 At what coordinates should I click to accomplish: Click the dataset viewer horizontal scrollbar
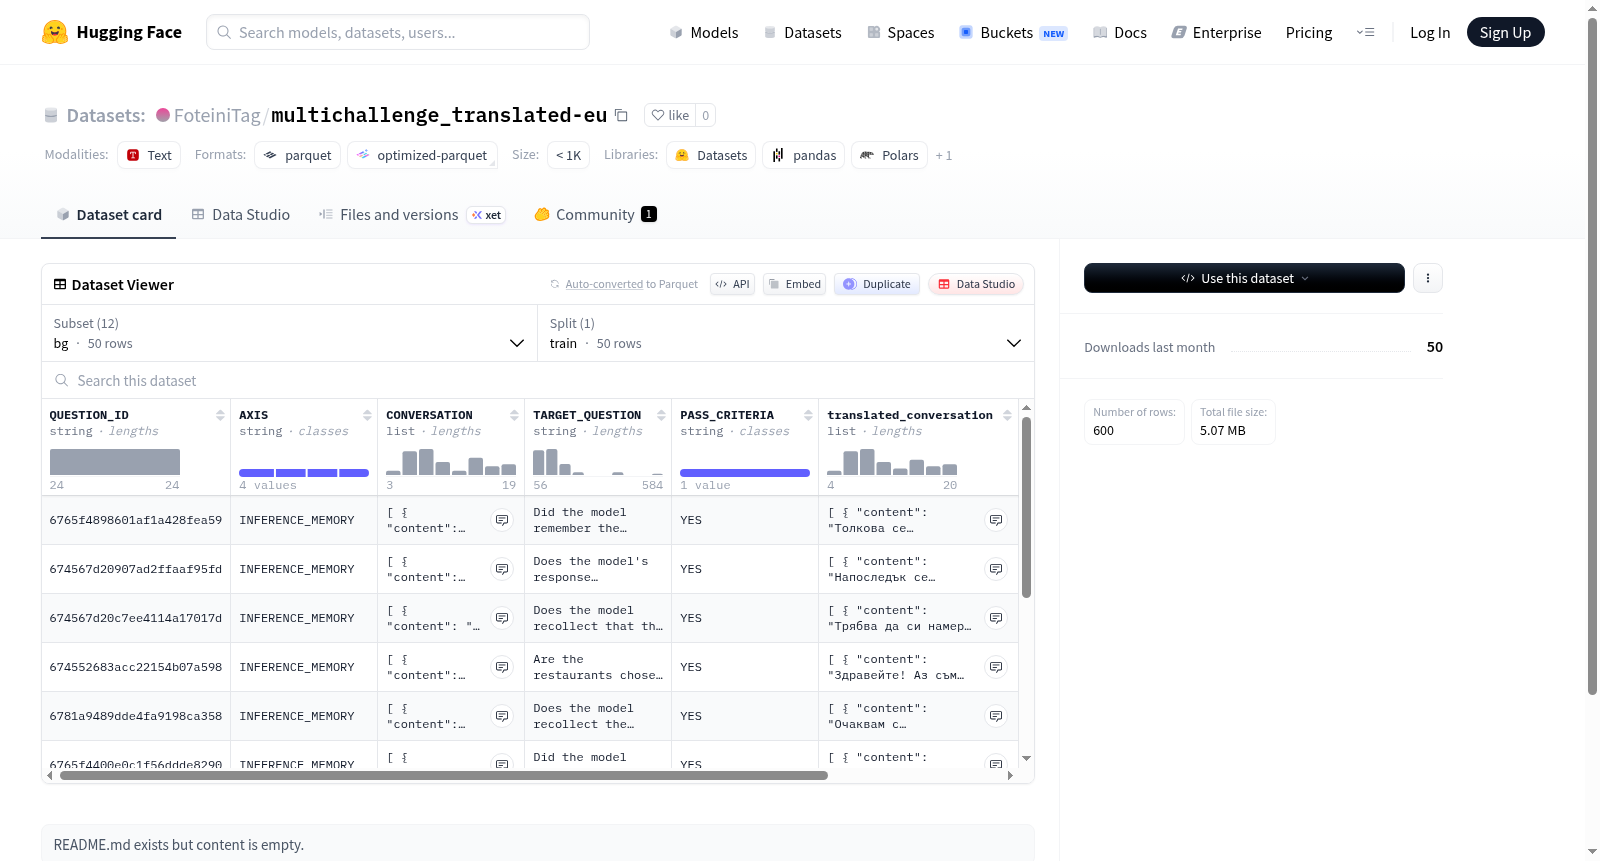coord(444,775)
